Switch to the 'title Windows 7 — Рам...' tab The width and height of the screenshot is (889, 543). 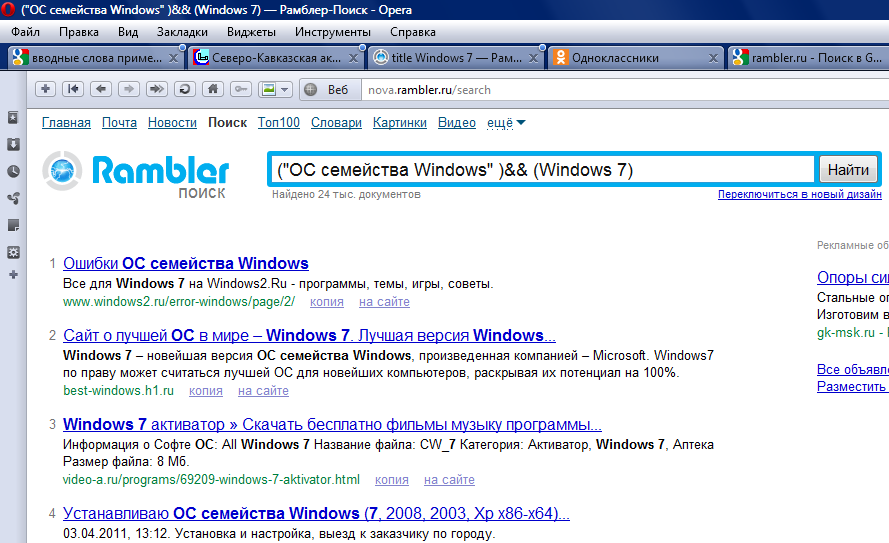click(456, 58)
